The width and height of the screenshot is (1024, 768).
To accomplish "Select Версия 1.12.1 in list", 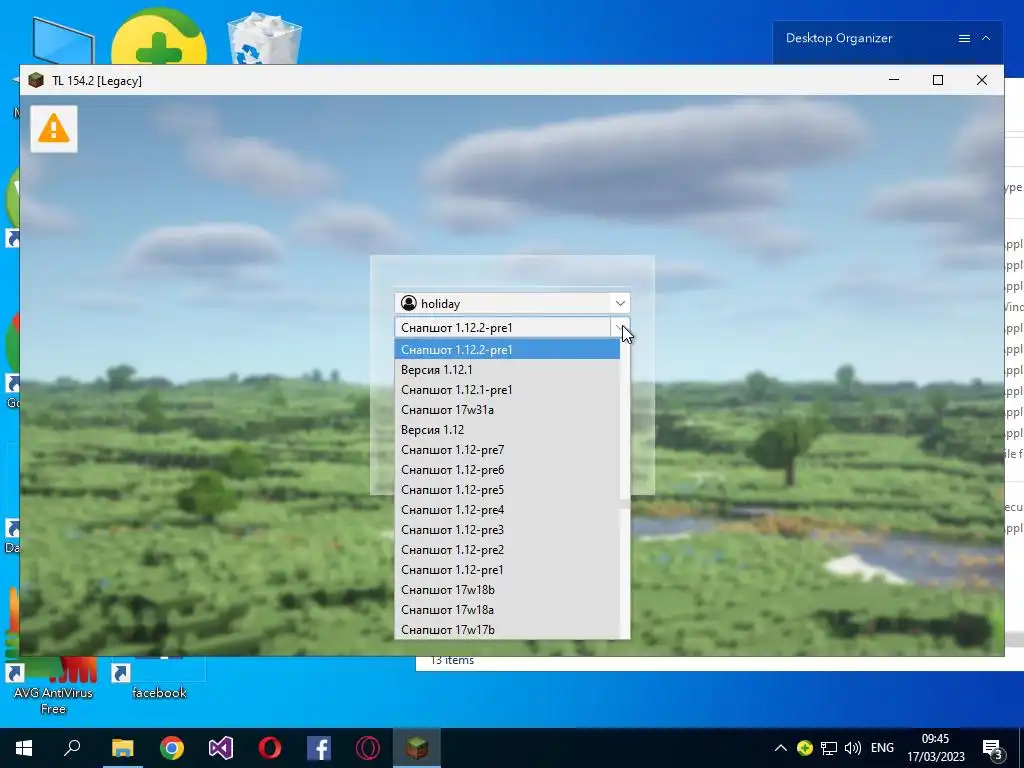I will 507,370.
